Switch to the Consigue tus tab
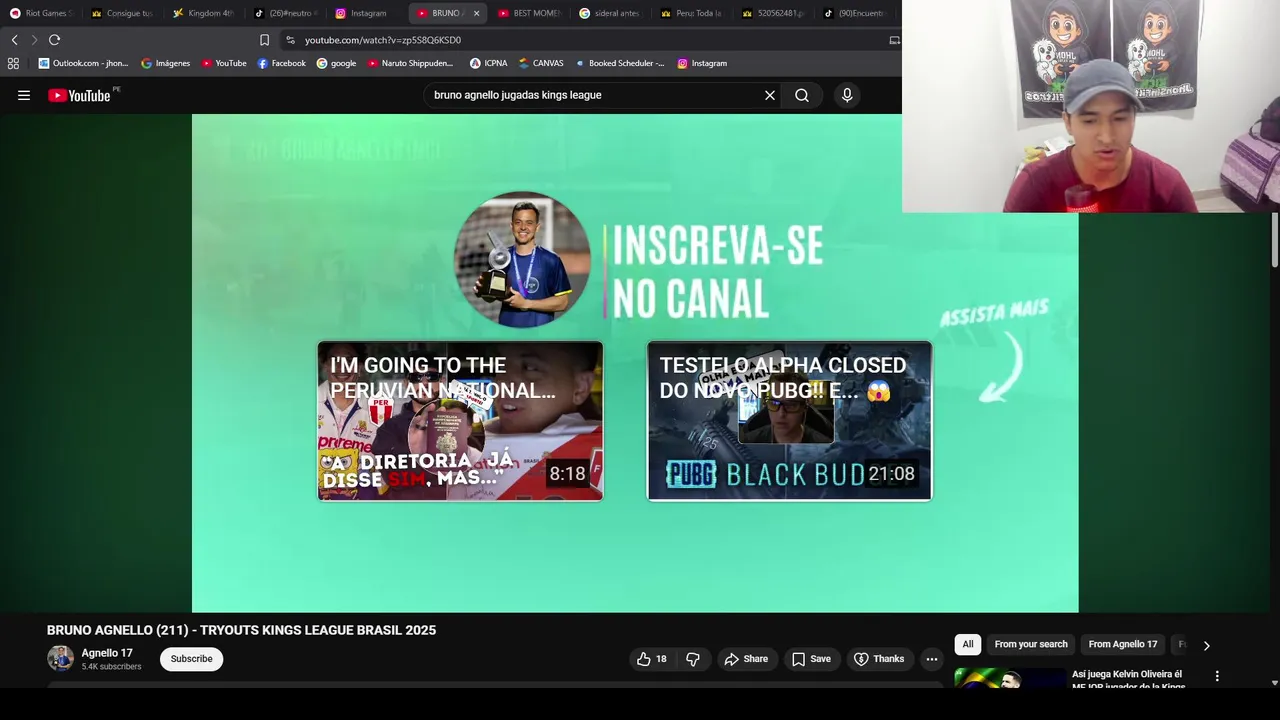 122,13
